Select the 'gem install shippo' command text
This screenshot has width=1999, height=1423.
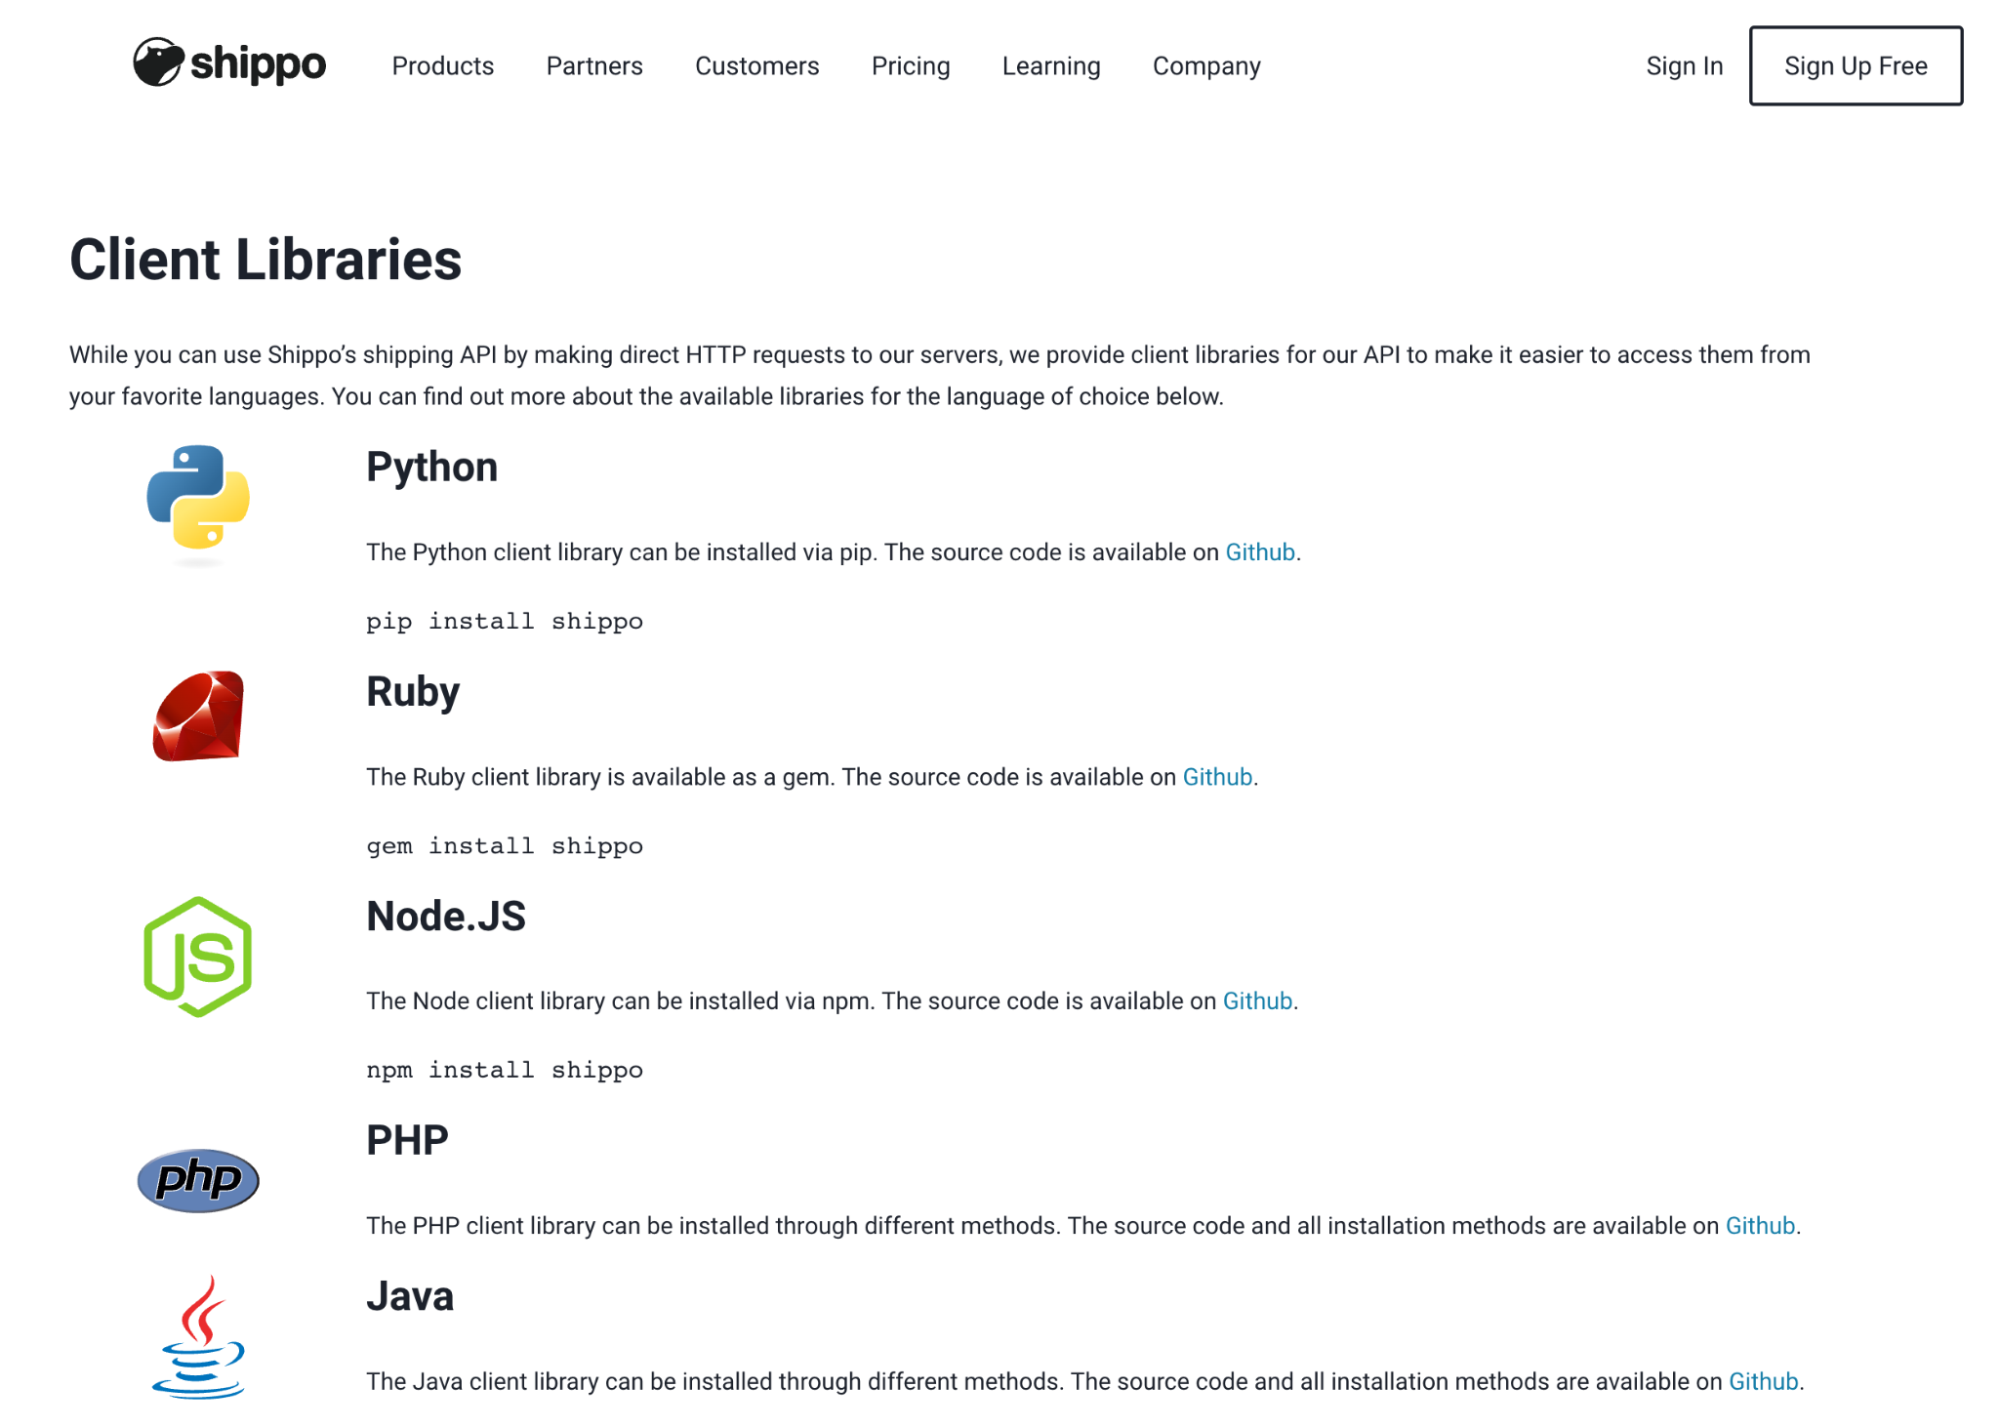[x=504, y=846]
